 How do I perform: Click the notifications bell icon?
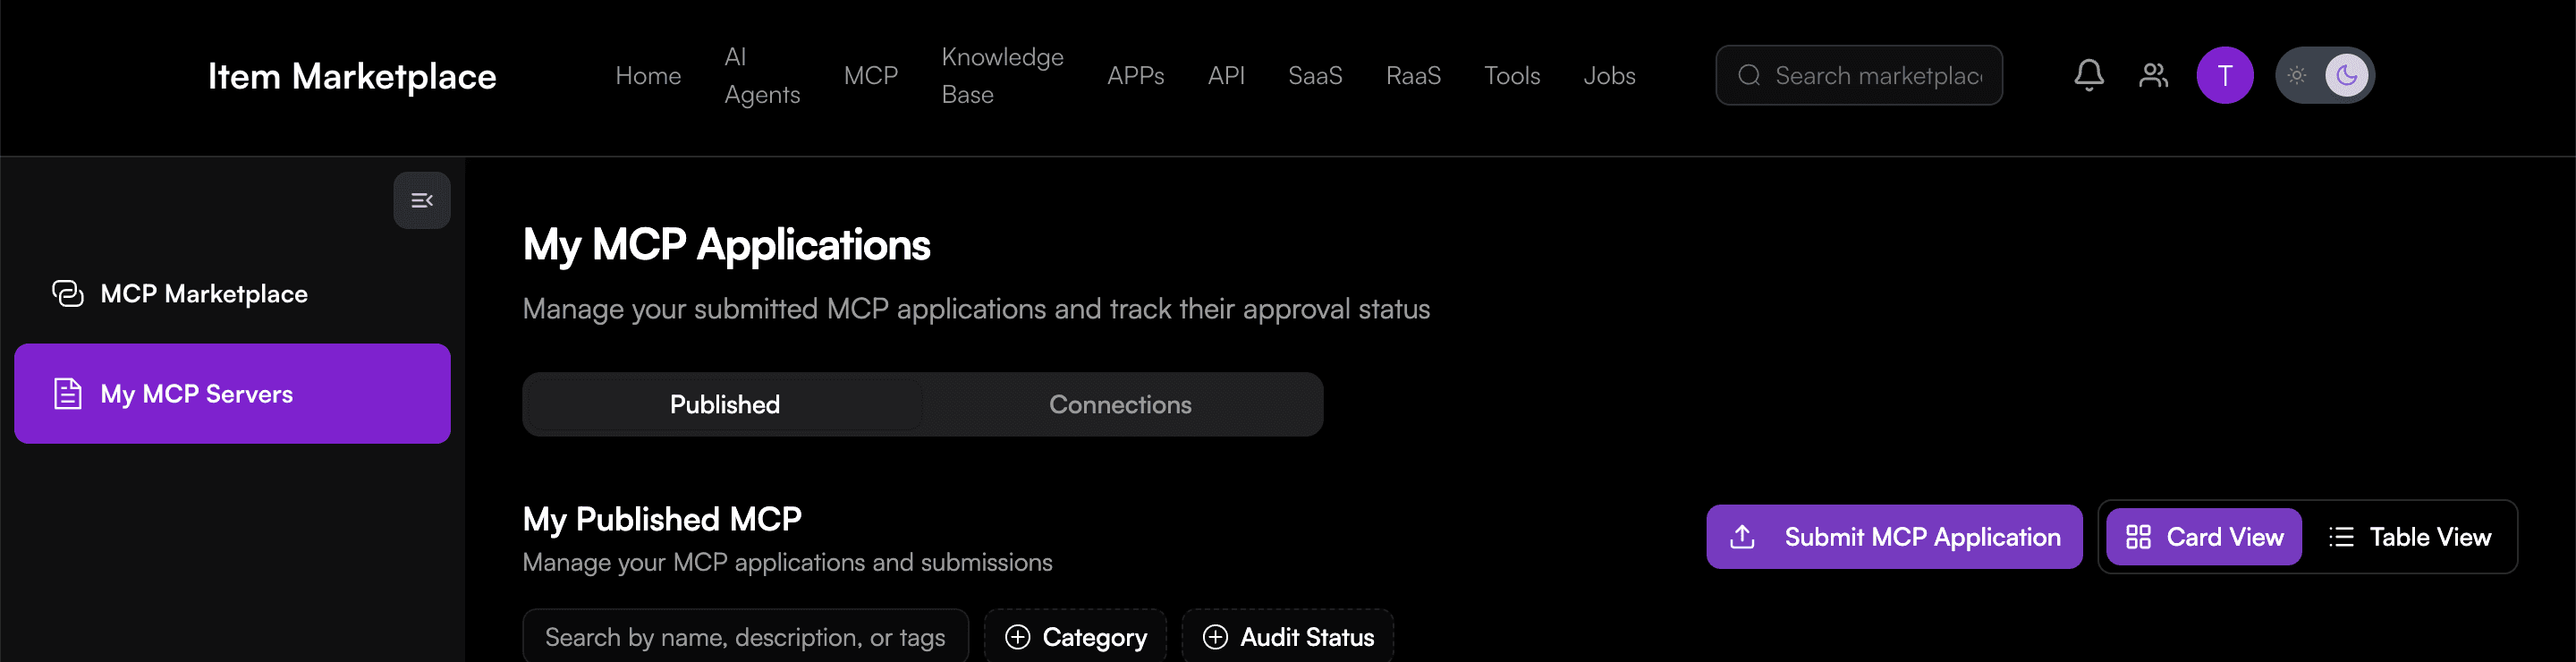[2088, 75]
